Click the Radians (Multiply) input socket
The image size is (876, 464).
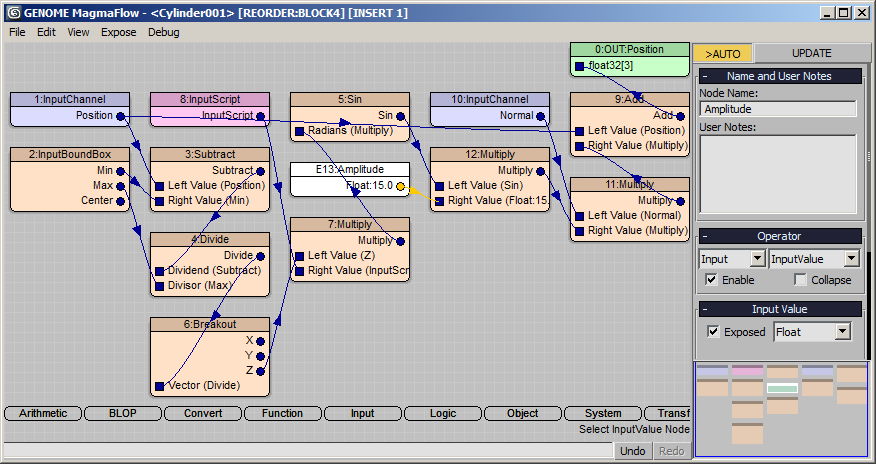pyautogui.click(x=299, y=131)
